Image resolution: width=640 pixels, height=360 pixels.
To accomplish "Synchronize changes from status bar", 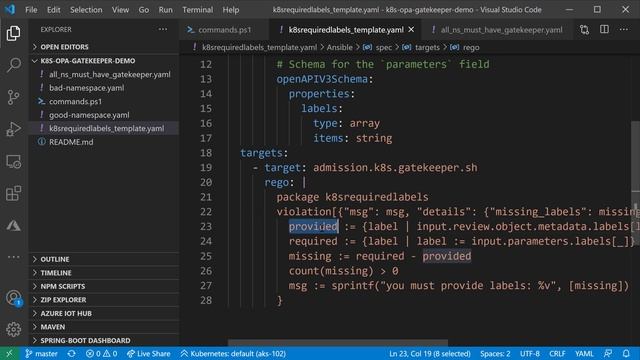I will [71, 353].
